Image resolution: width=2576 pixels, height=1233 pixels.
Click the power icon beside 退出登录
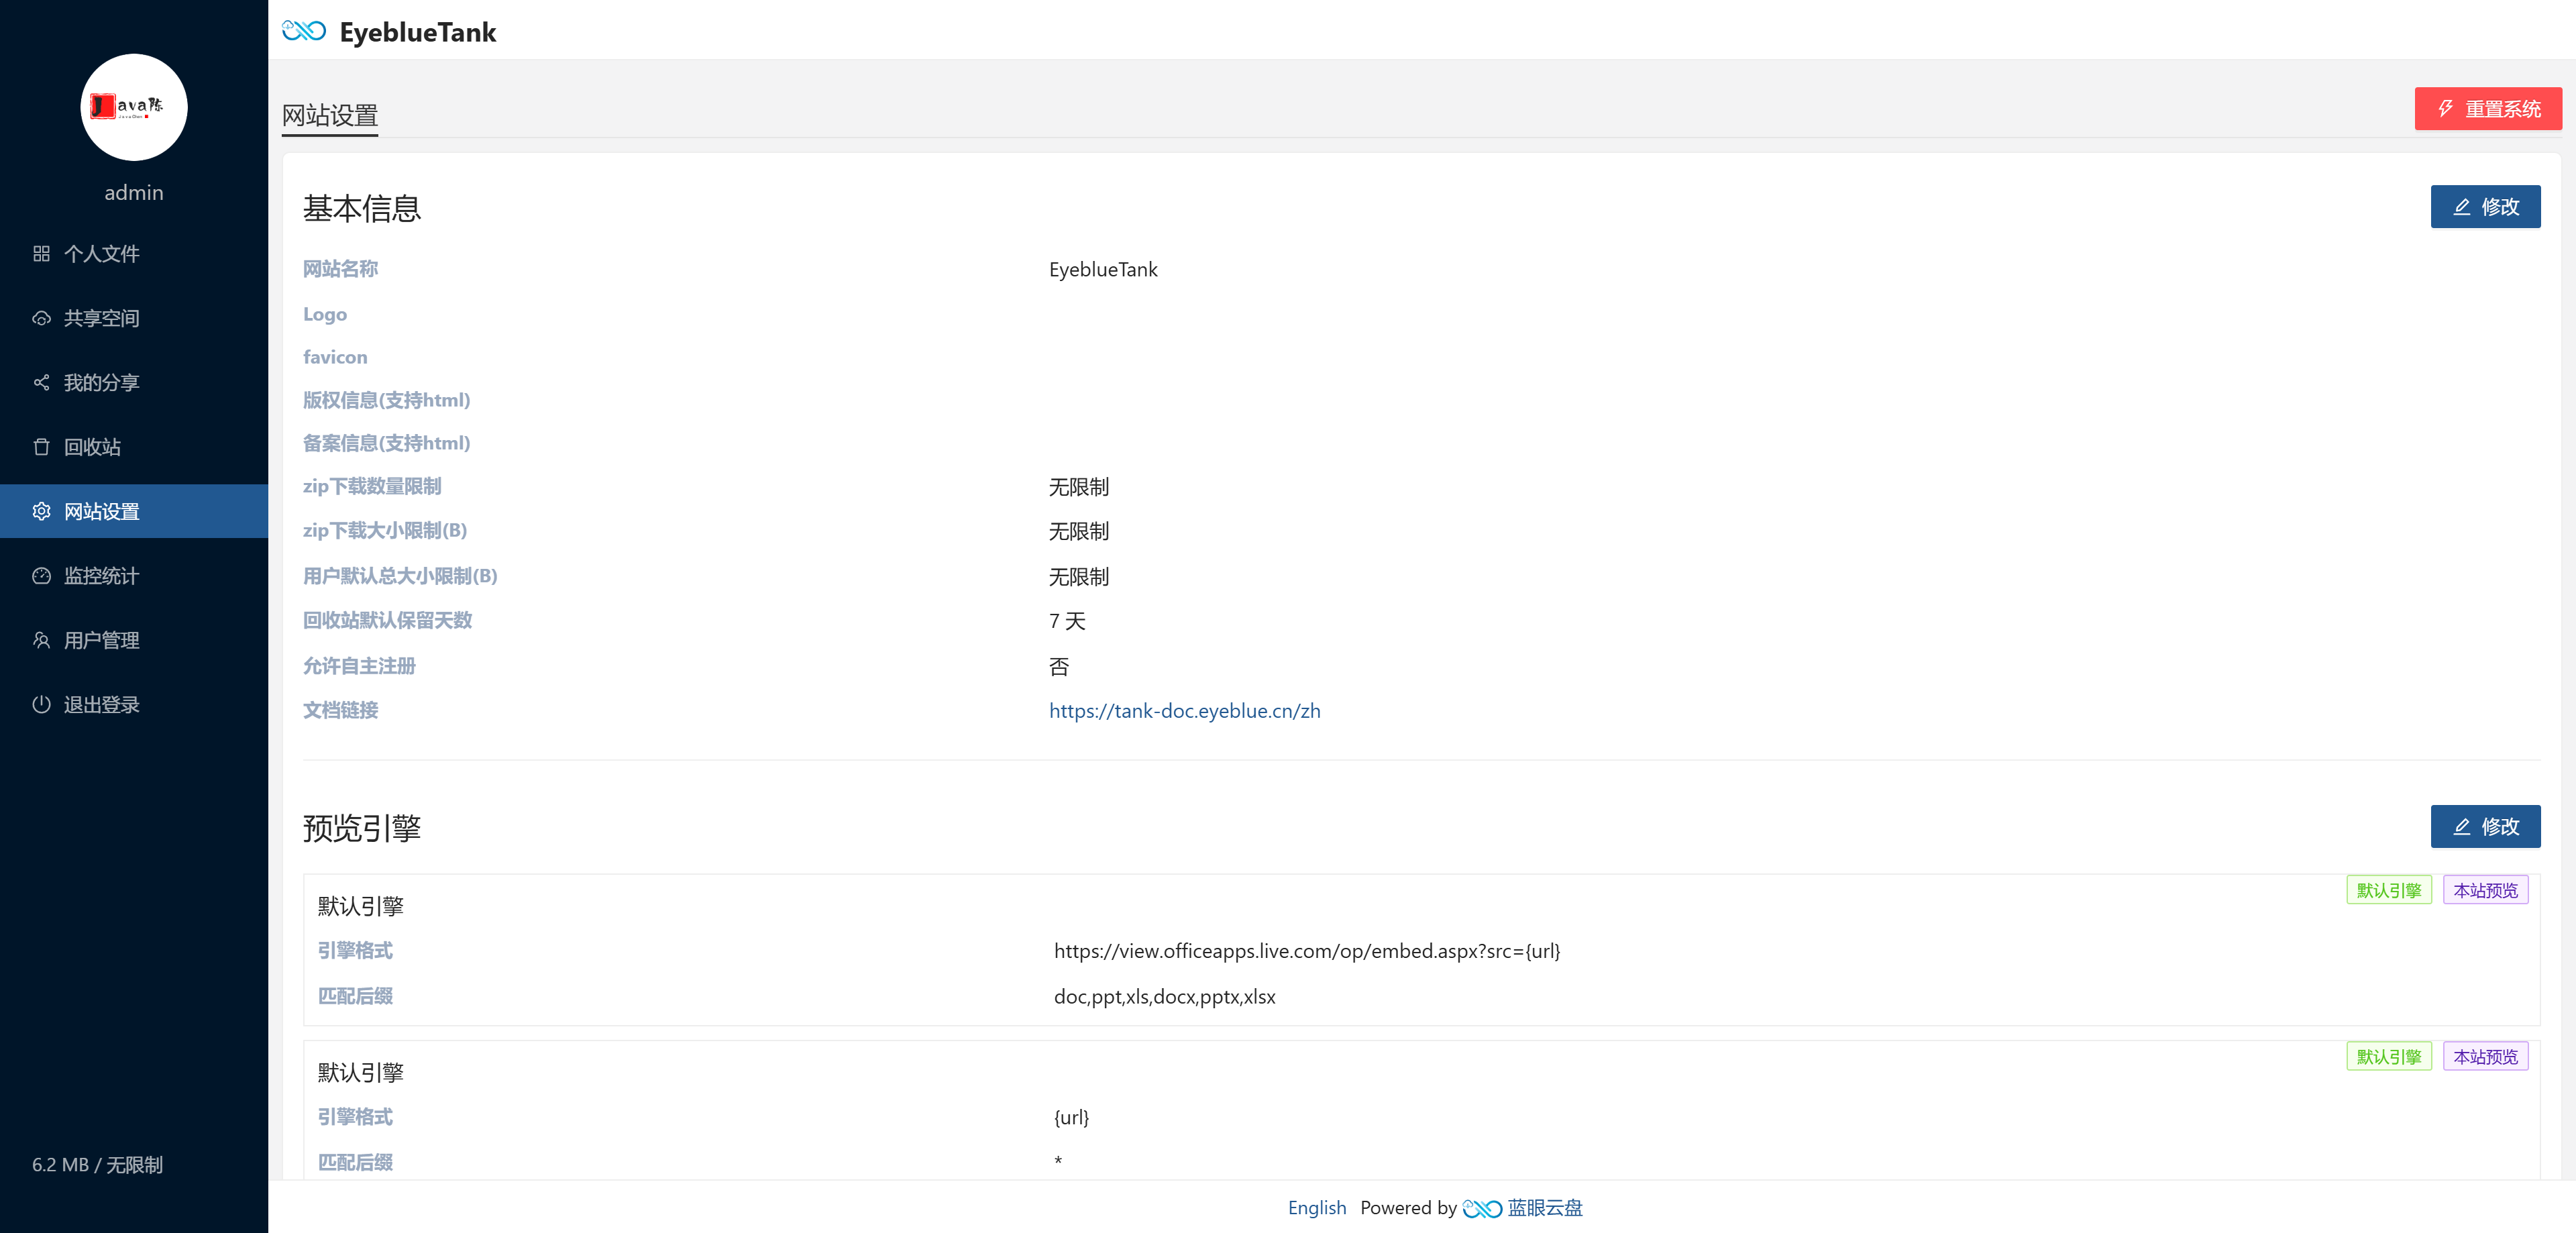coord(41,705)
